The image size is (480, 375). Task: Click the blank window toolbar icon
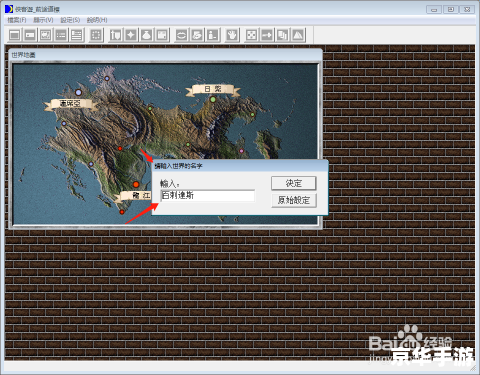pos(14,35)
